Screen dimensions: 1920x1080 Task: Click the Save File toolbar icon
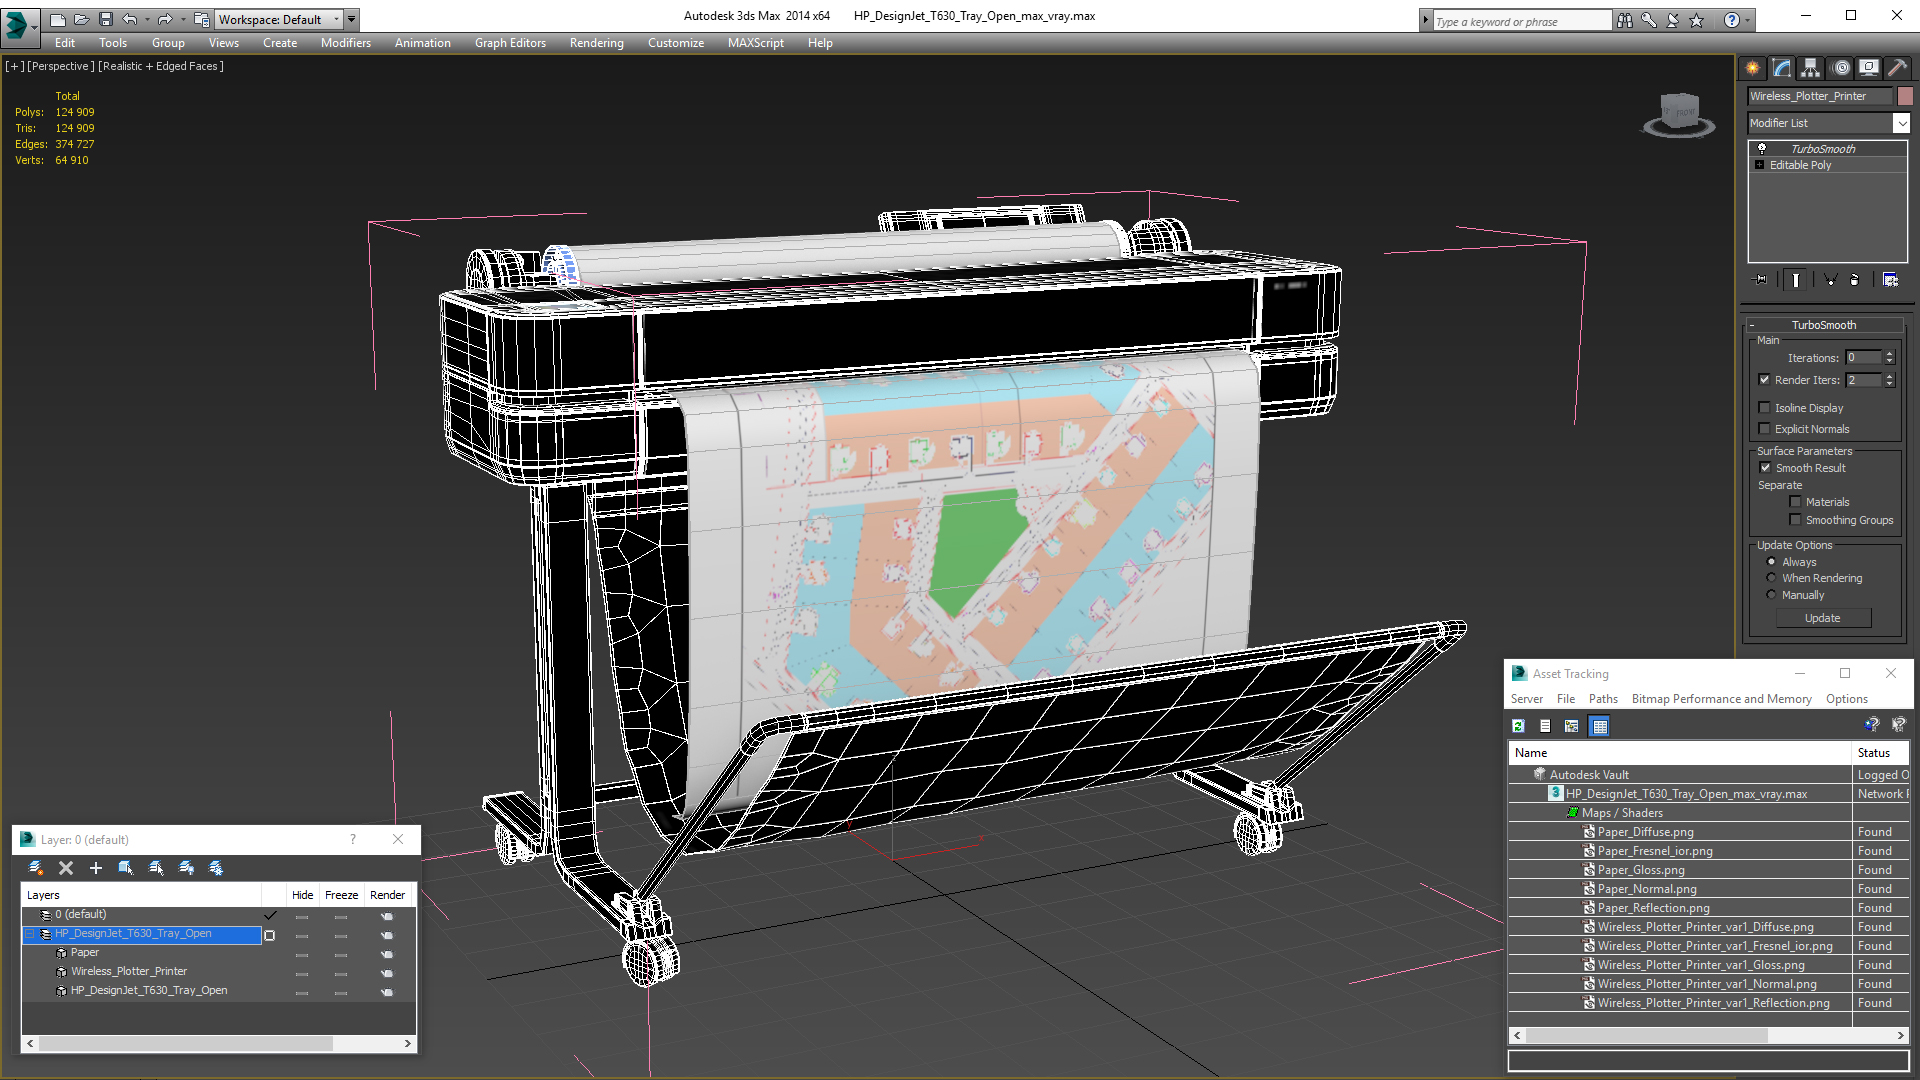[x=106, y=19]
